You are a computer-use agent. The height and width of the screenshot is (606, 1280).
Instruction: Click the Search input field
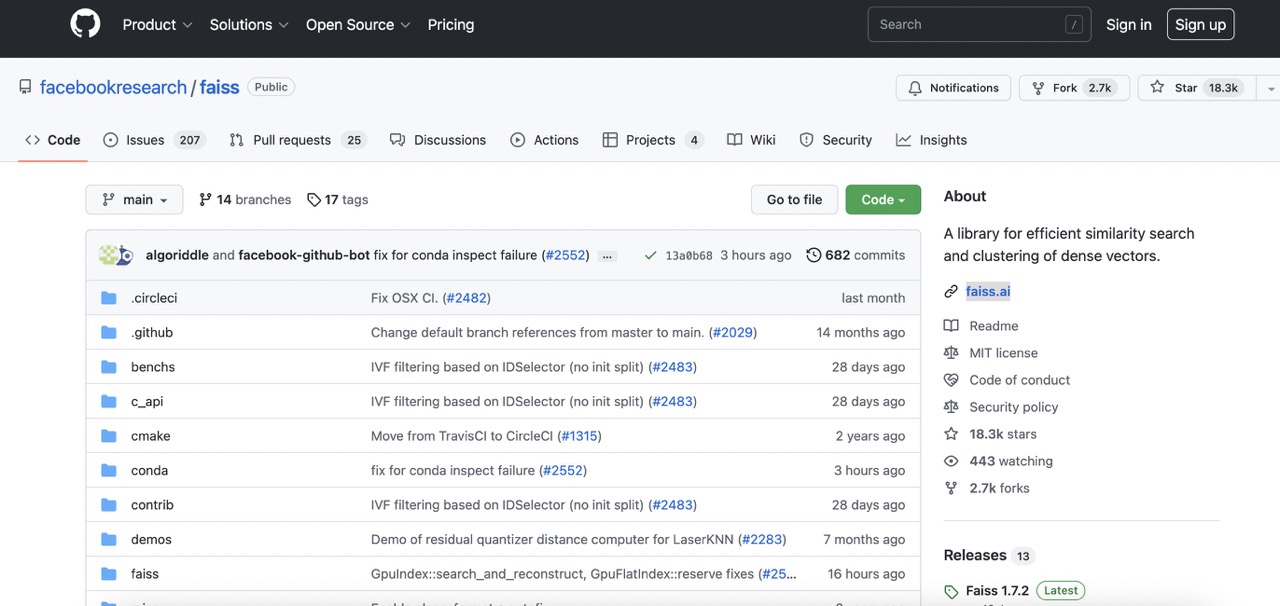point(979,25)
